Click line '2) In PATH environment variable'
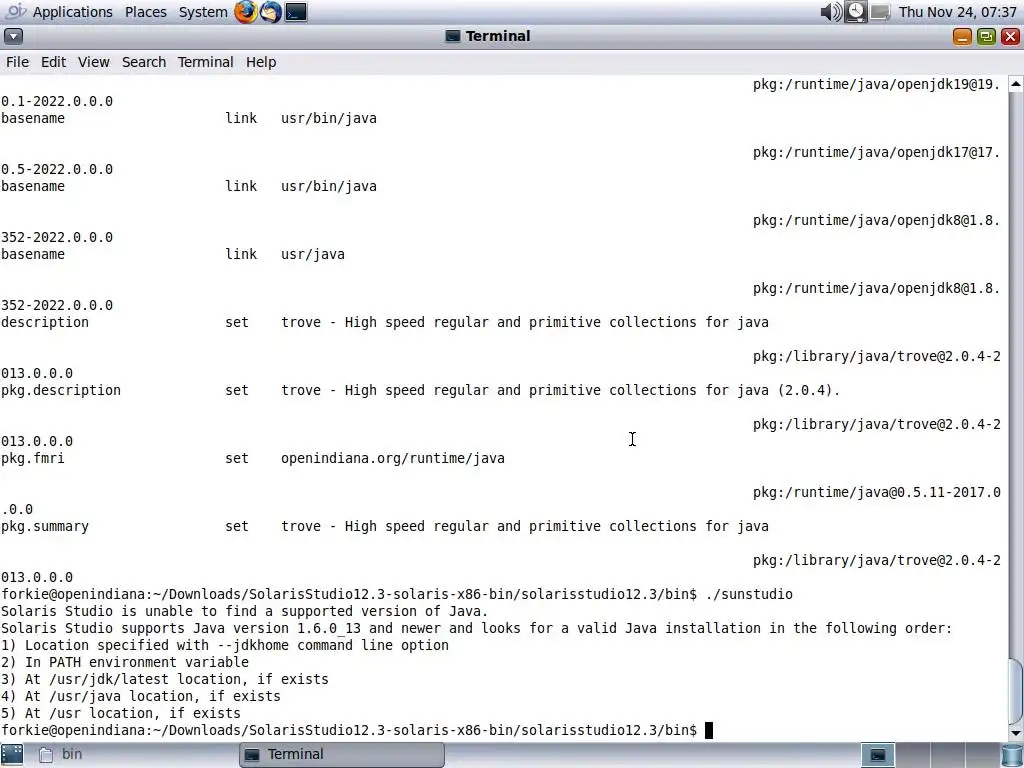 click(125, 662)
